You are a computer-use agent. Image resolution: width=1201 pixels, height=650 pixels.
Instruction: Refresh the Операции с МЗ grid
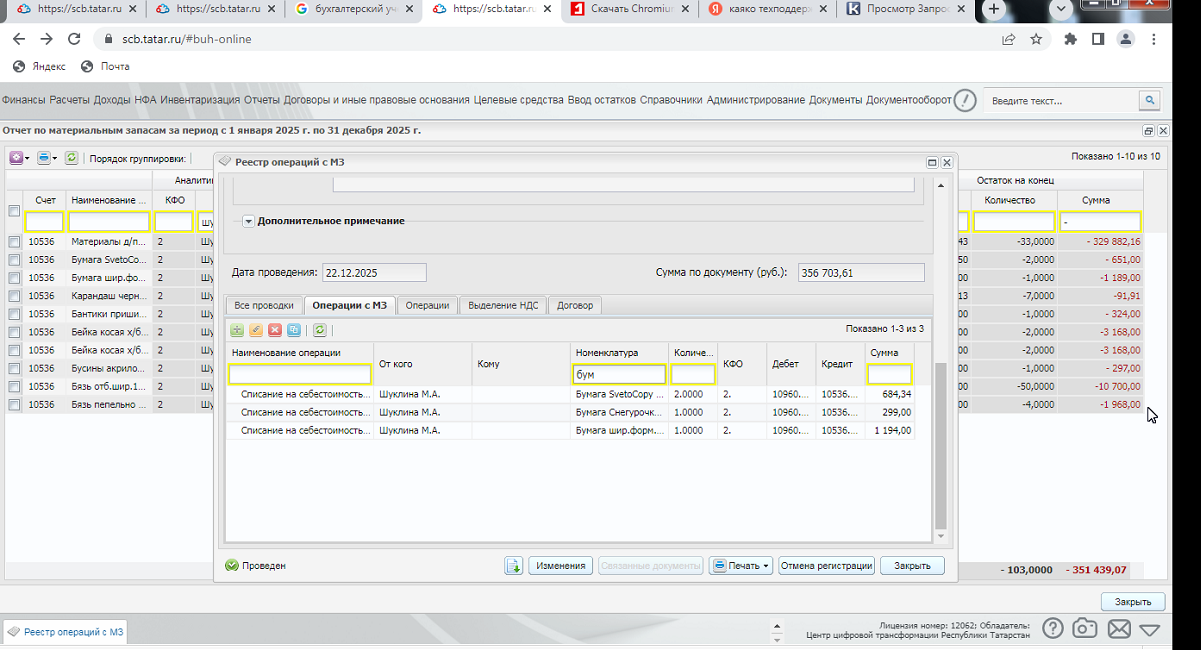pyautogui.click(x=320, y=330)
